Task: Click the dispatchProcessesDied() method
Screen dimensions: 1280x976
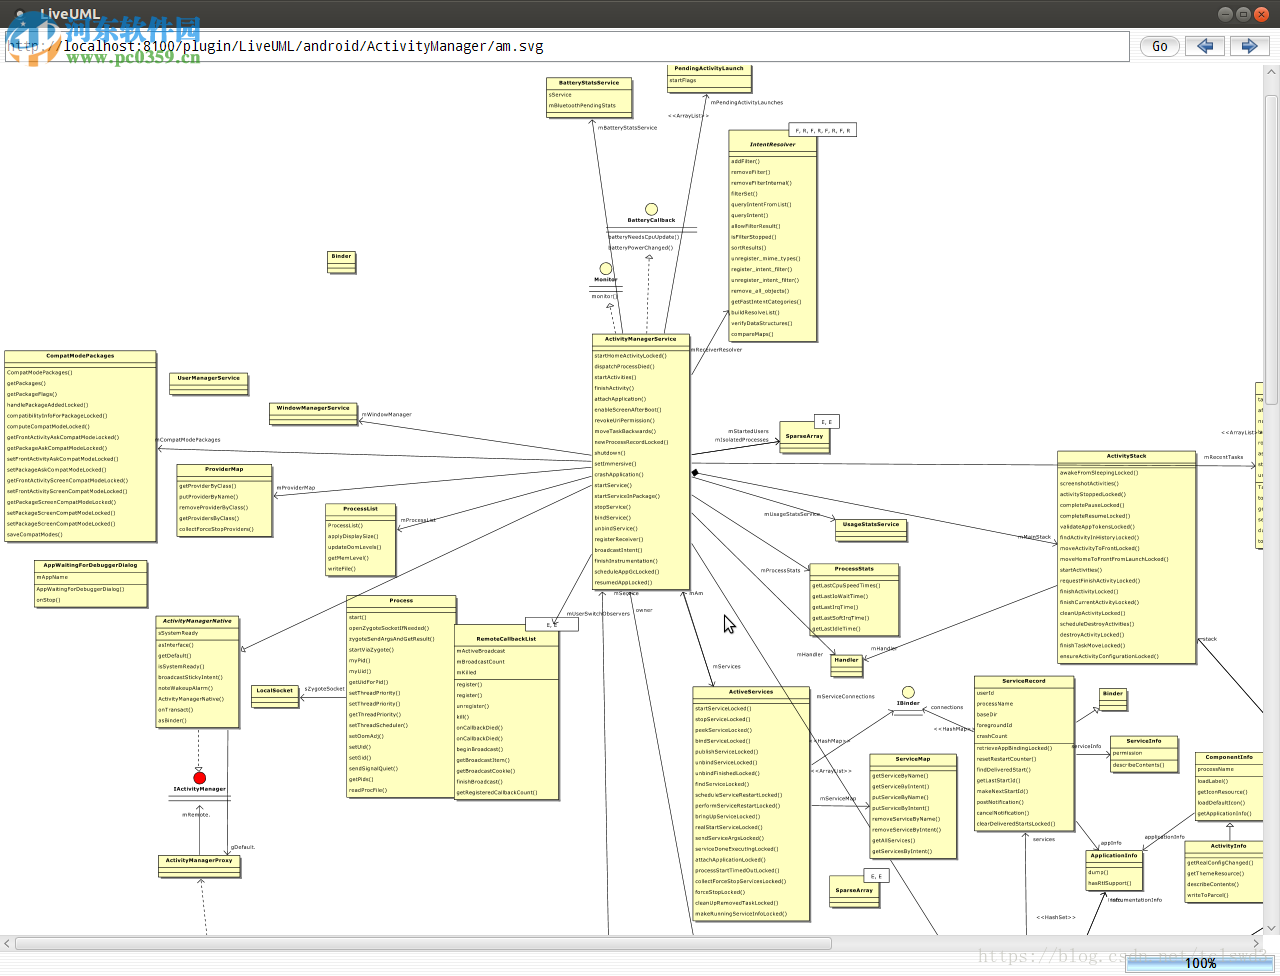Action: [624, 367]
